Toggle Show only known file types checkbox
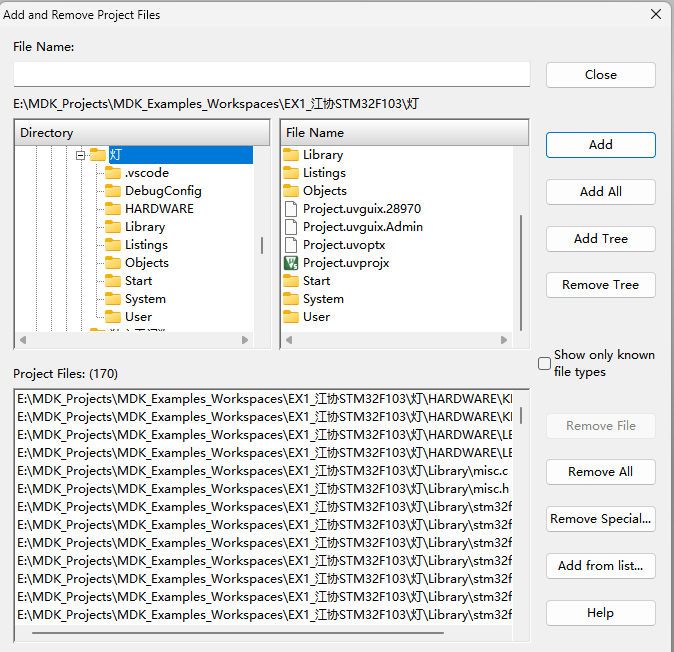This screenshot has width=674, height=652. tap(544, 363)
